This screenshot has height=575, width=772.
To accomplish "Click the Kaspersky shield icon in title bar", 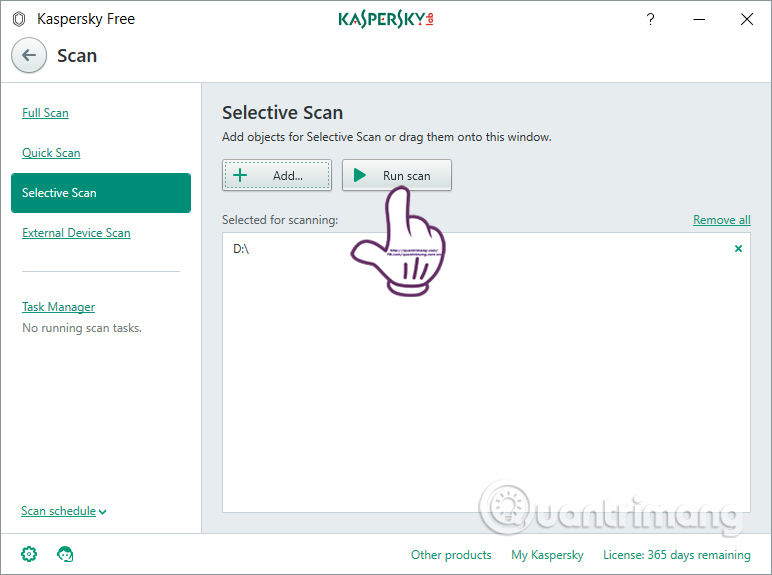I will coord(19,19).
